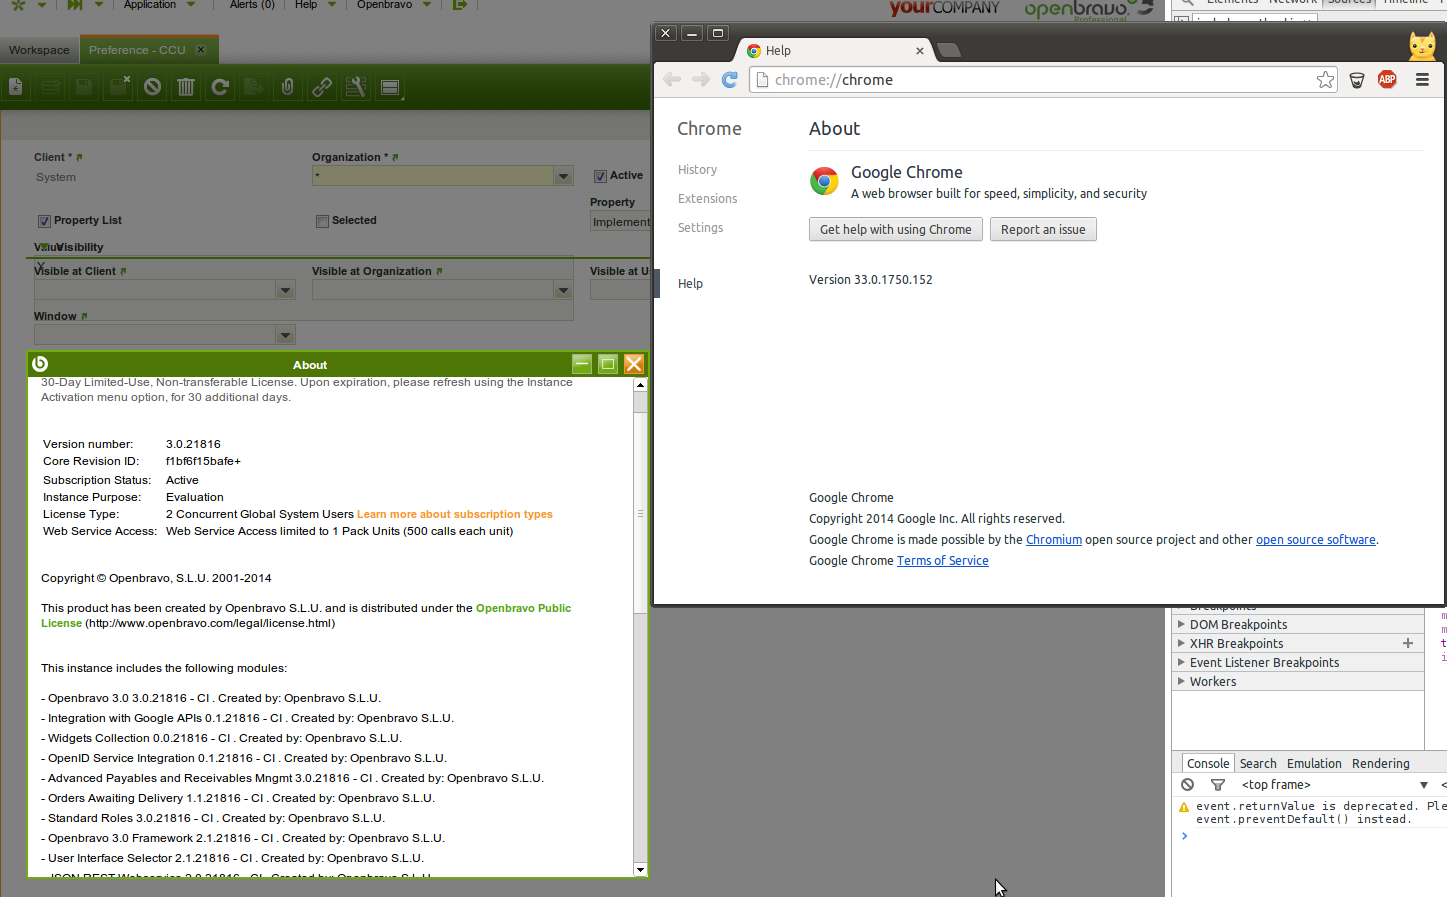The width and height of the screenshot is (1447, 897).
Task: Open Settings in Chrome sidebar
Action: (x=700, y=228)
